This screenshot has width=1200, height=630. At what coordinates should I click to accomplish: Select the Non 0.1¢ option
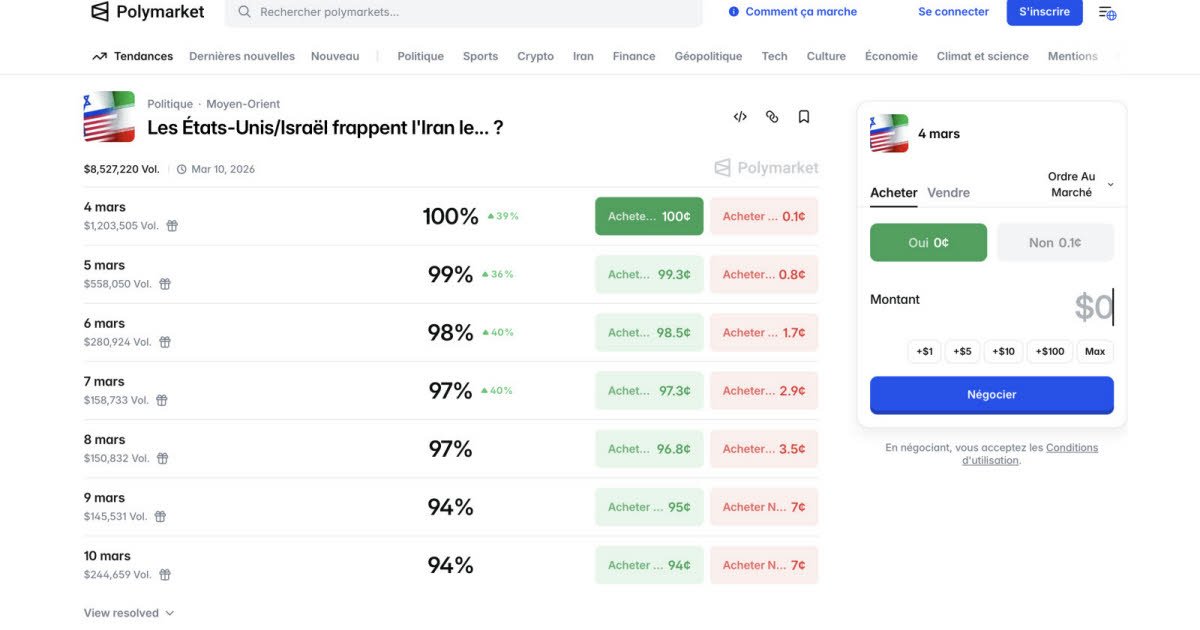click(1055, 243)
